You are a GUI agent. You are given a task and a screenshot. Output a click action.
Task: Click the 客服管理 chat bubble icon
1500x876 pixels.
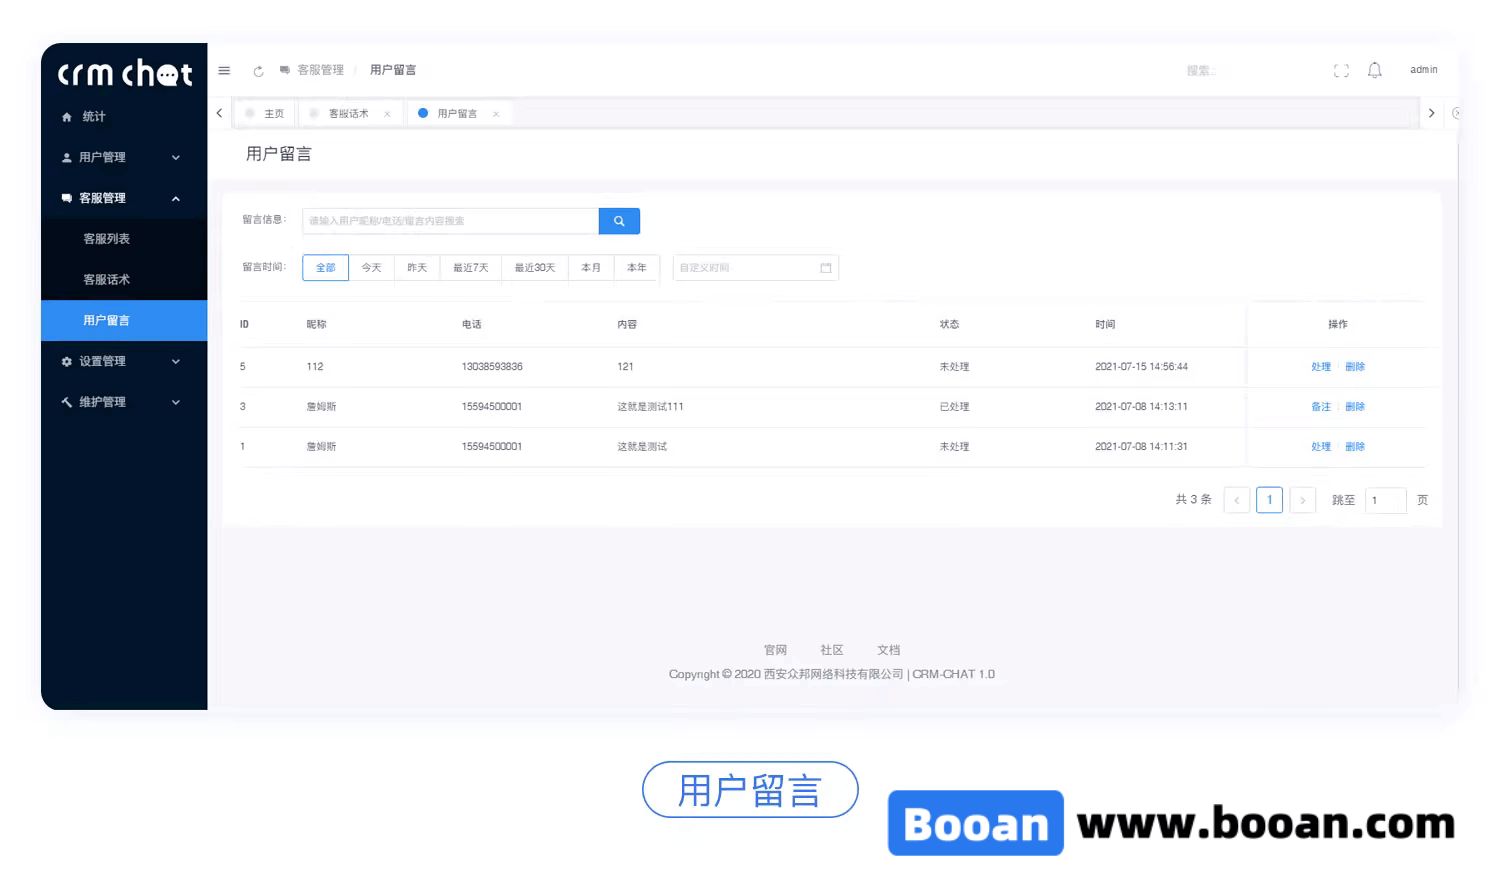click(66, 197)
